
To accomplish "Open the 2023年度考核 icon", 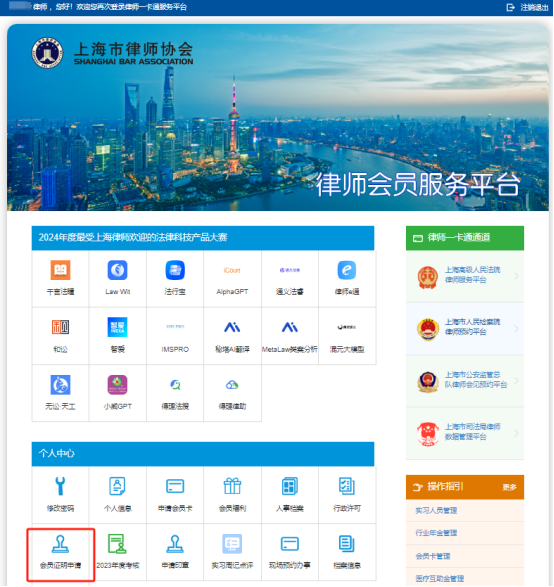I will point(117,544).
